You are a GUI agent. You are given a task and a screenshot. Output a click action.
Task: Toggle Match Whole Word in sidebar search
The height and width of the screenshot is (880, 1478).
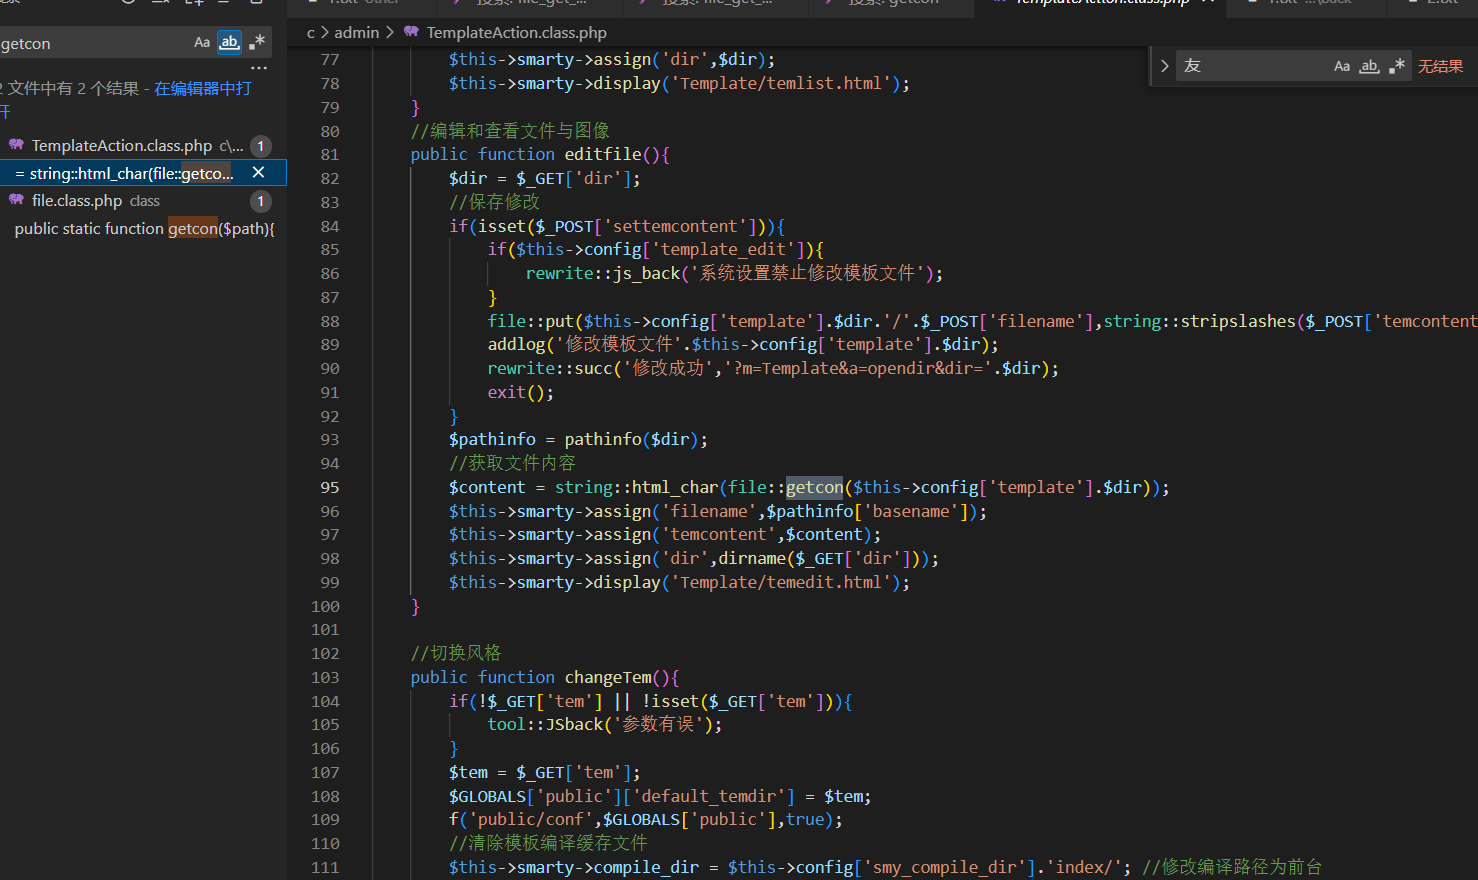(230, 42)
